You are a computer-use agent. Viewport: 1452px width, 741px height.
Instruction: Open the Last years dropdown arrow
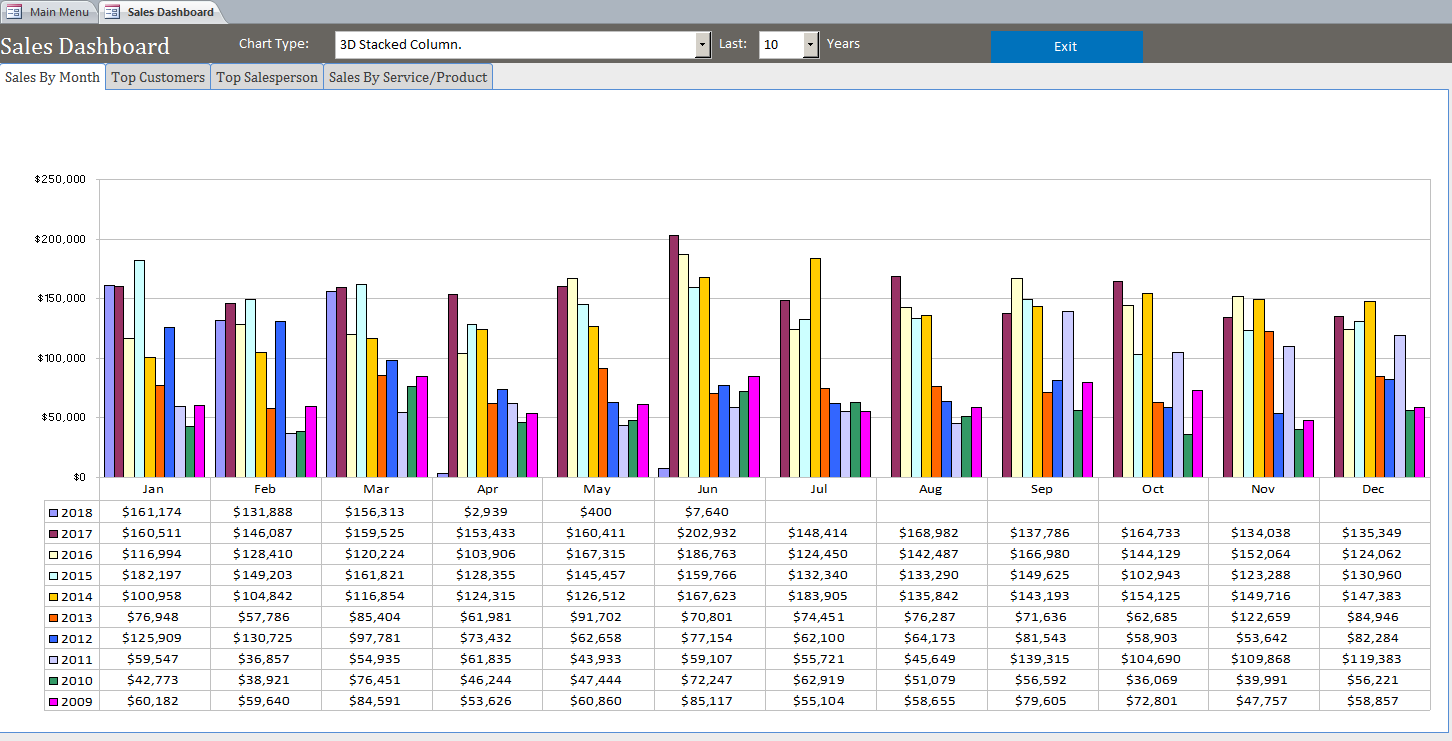click(x=810, y=45)
